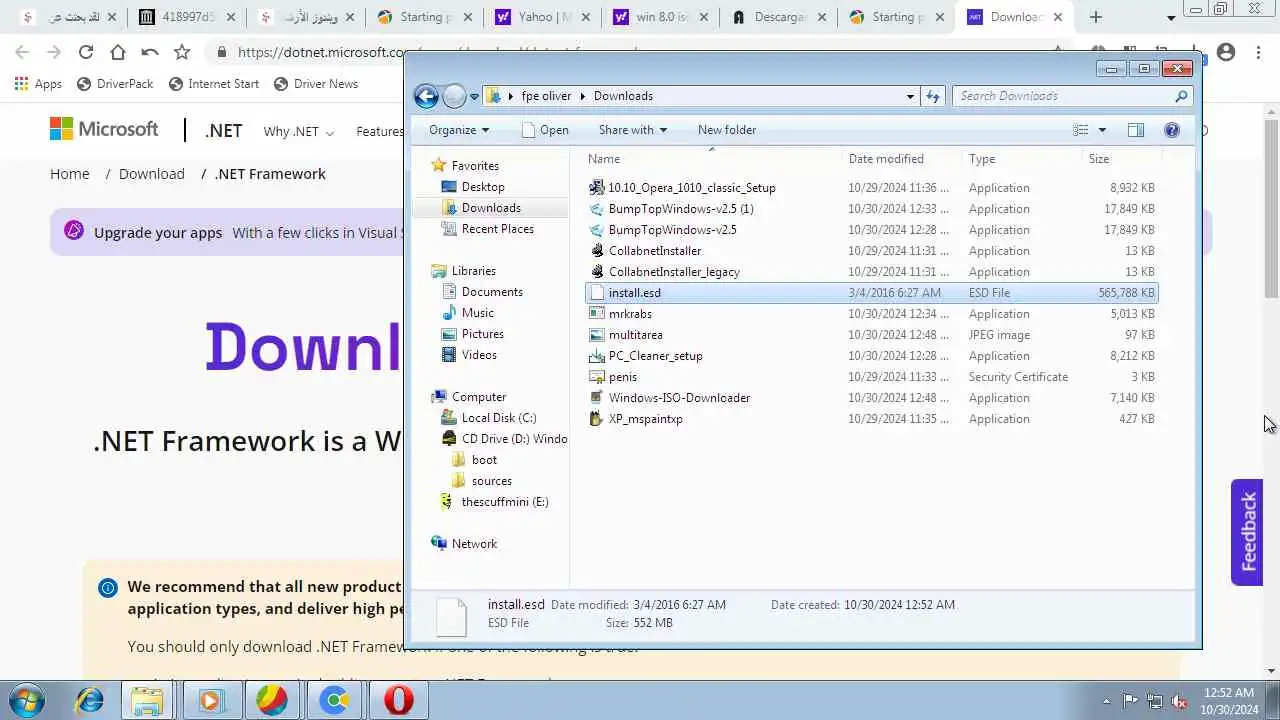Image resolution: width=1280 pixels, height=720 pixels.
Task: Click the Open toolbar button
Action: (545, 130)
